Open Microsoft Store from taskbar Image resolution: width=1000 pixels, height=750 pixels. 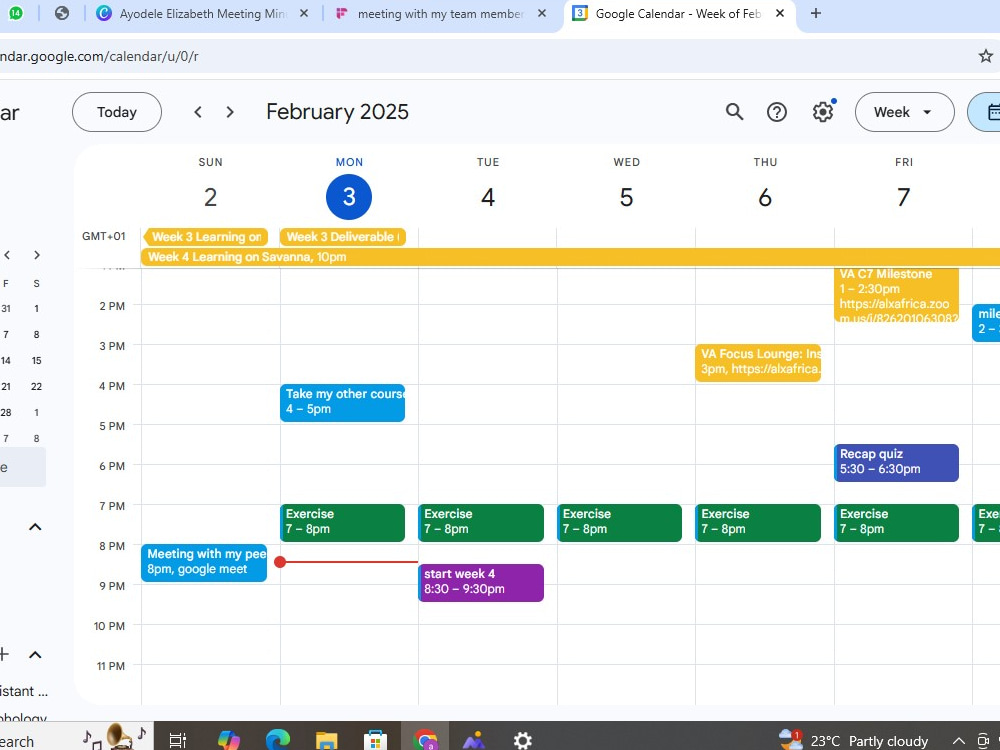[376, 740]
